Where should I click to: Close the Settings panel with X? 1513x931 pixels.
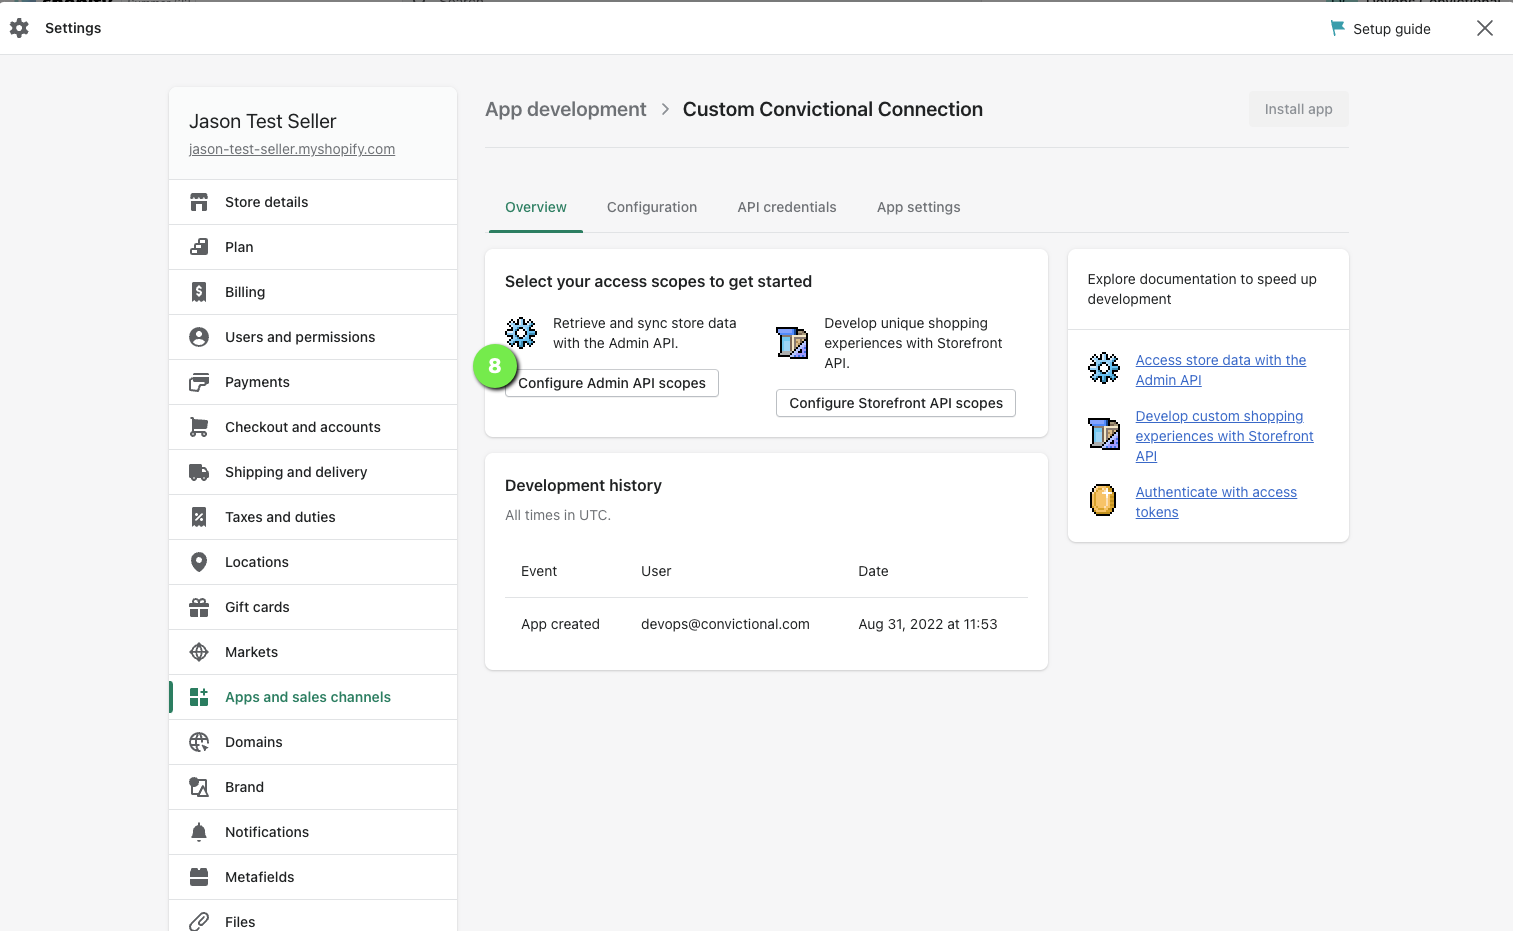pos(1485,28)
